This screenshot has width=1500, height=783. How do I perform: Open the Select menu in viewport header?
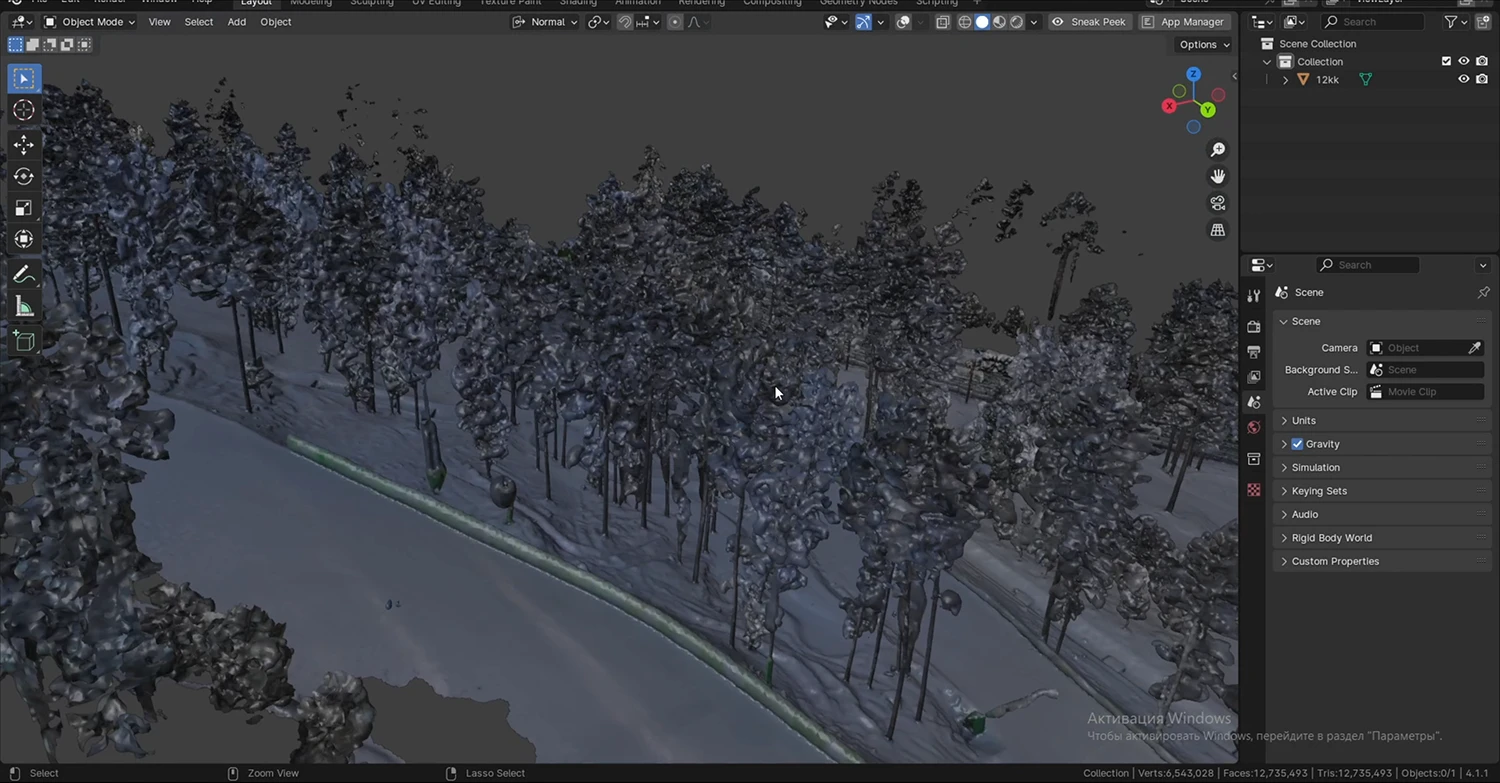[198, 22]
